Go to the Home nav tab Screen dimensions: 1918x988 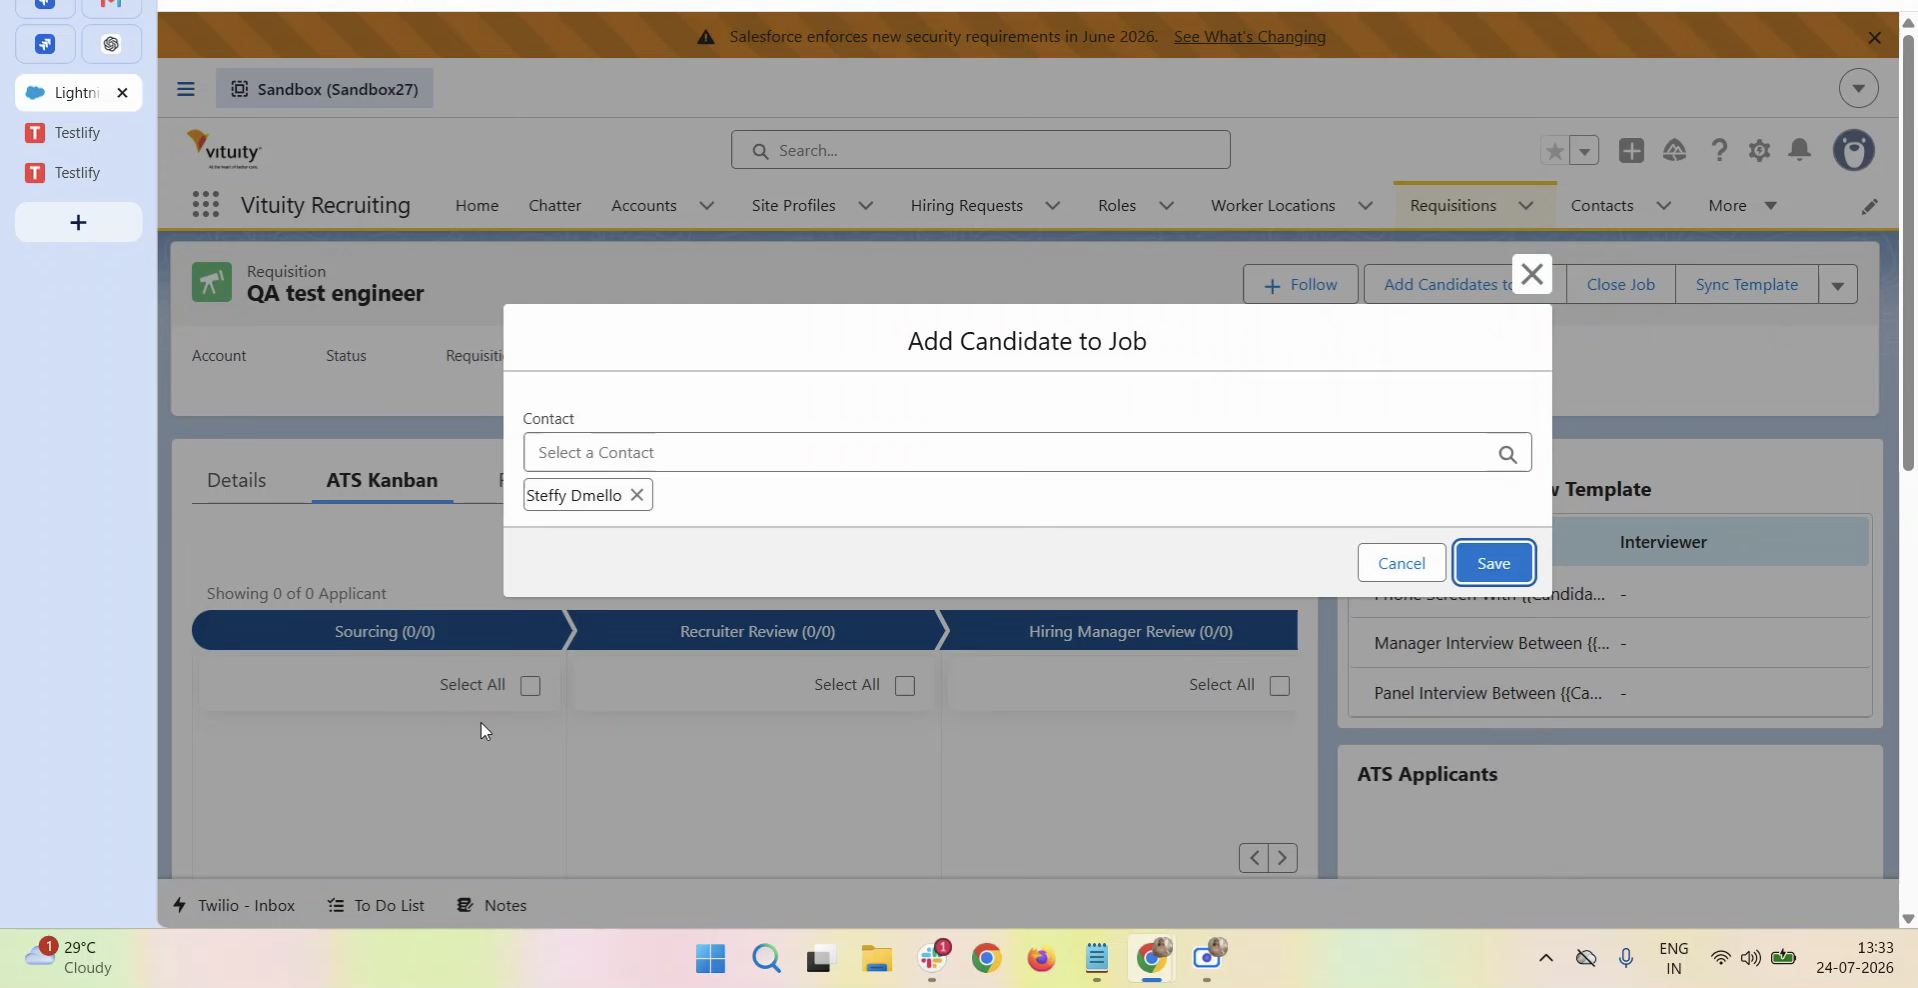[x=477, y=206]
